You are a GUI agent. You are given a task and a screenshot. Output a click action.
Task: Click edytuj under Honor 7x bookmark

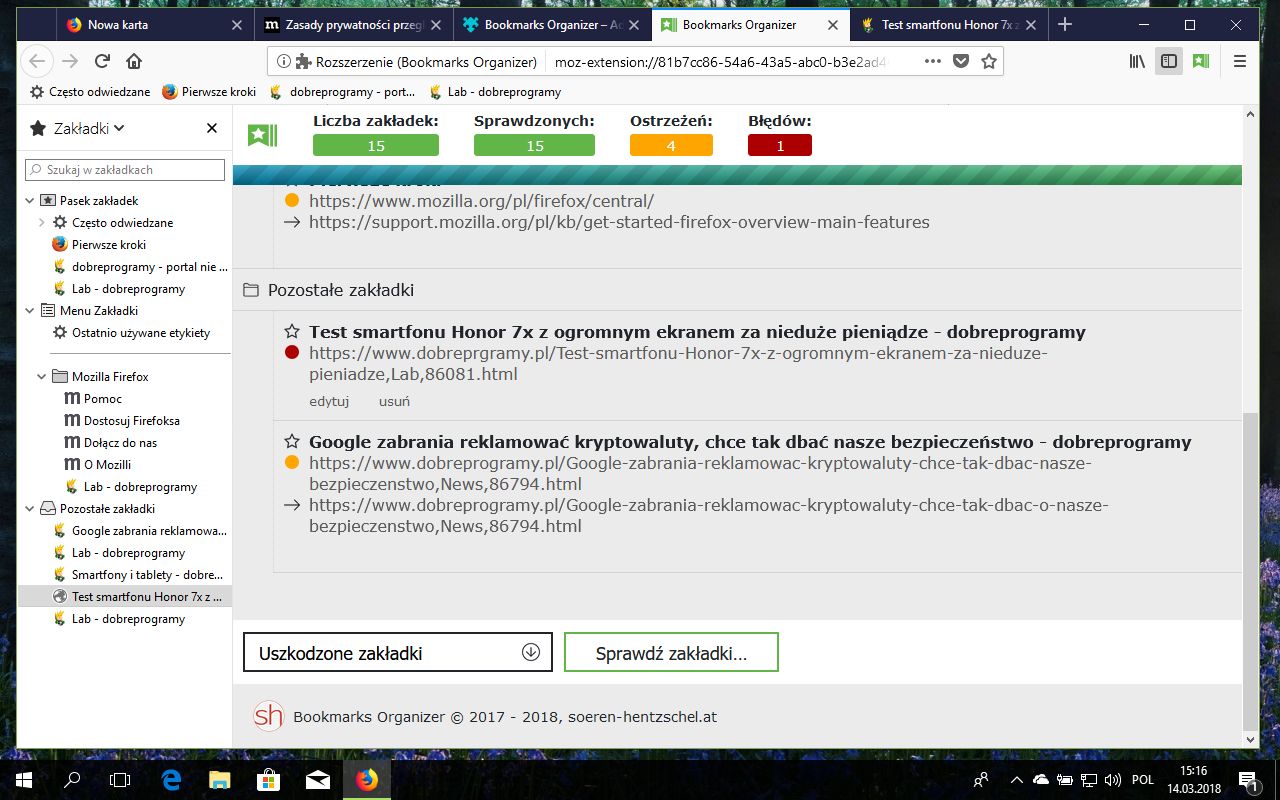(x=329, y=401)
